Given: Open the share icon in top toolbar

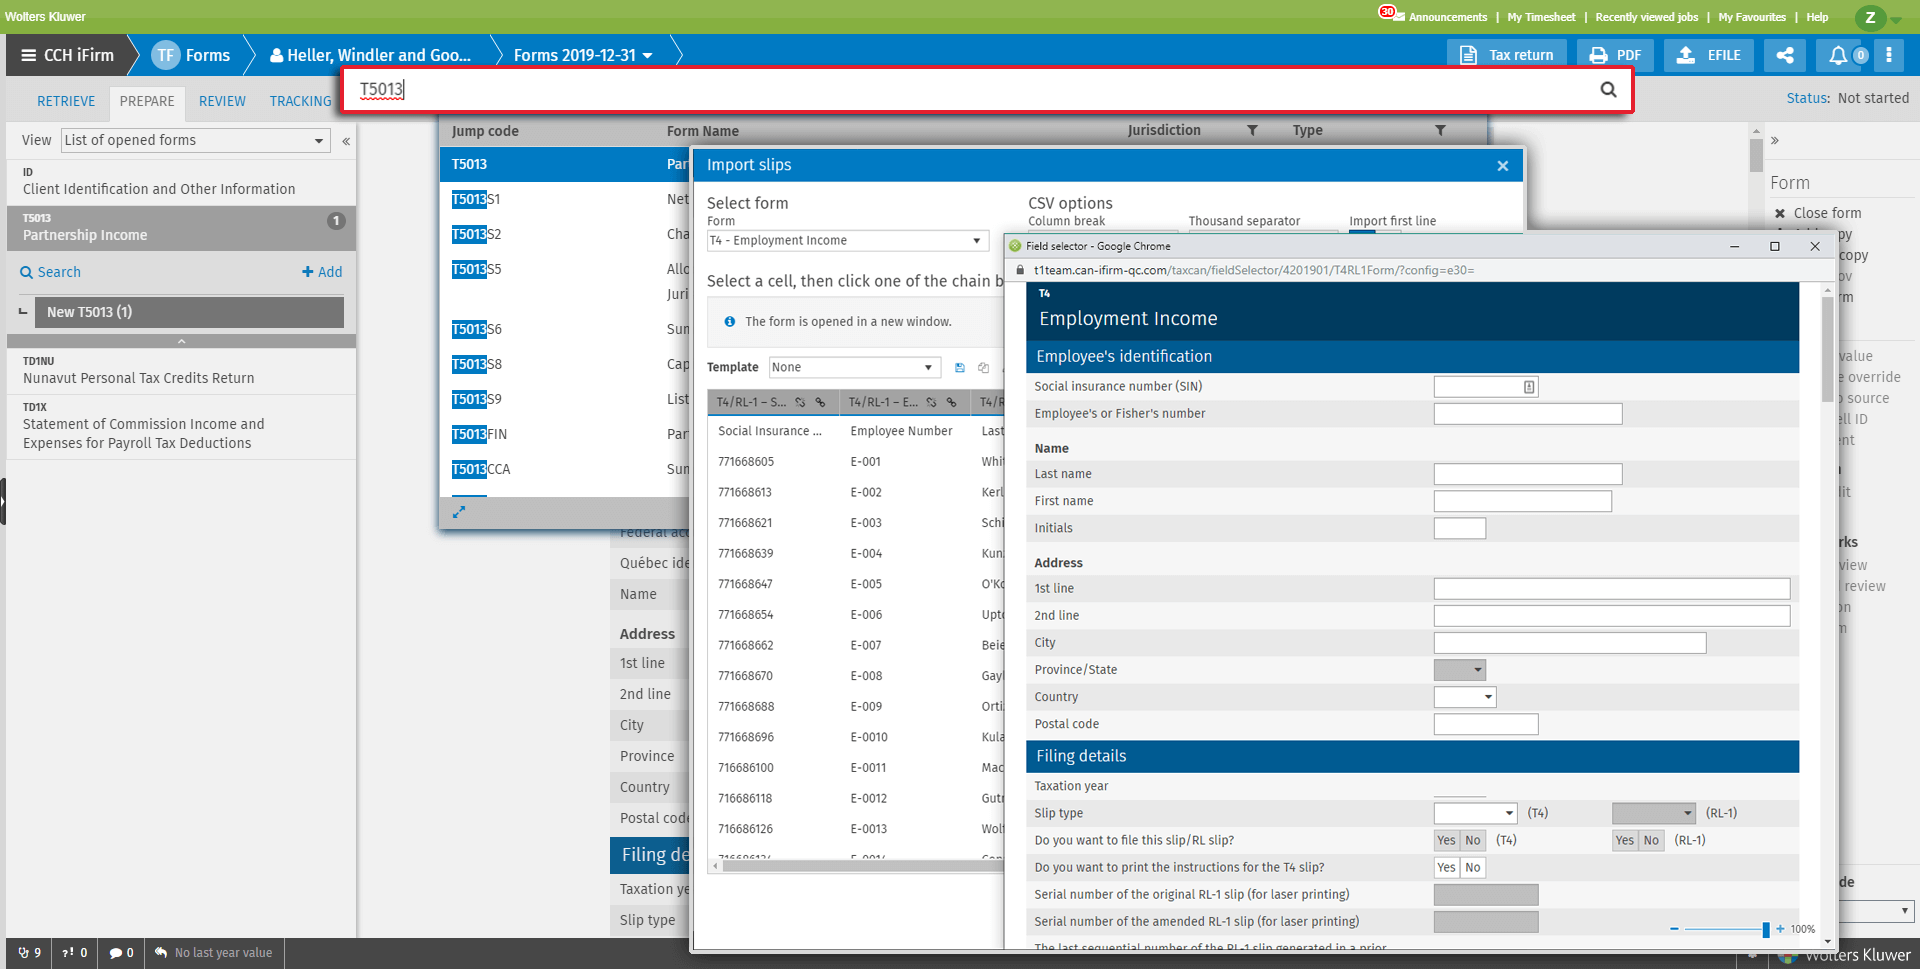Looking at the screenshot, I should tap(1785, 55).
